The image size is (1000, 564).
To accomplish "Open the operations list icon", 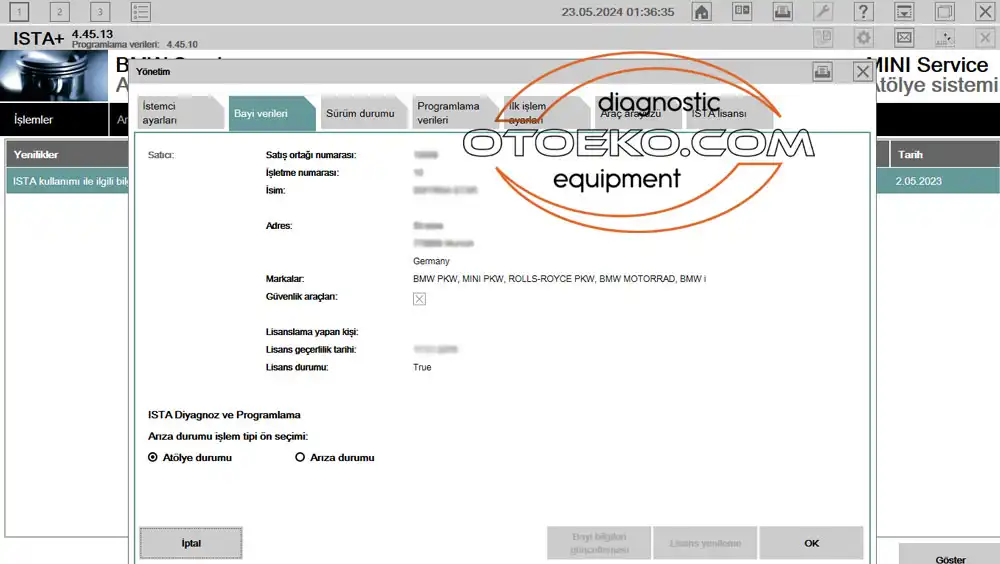I will tap(140, 11).
